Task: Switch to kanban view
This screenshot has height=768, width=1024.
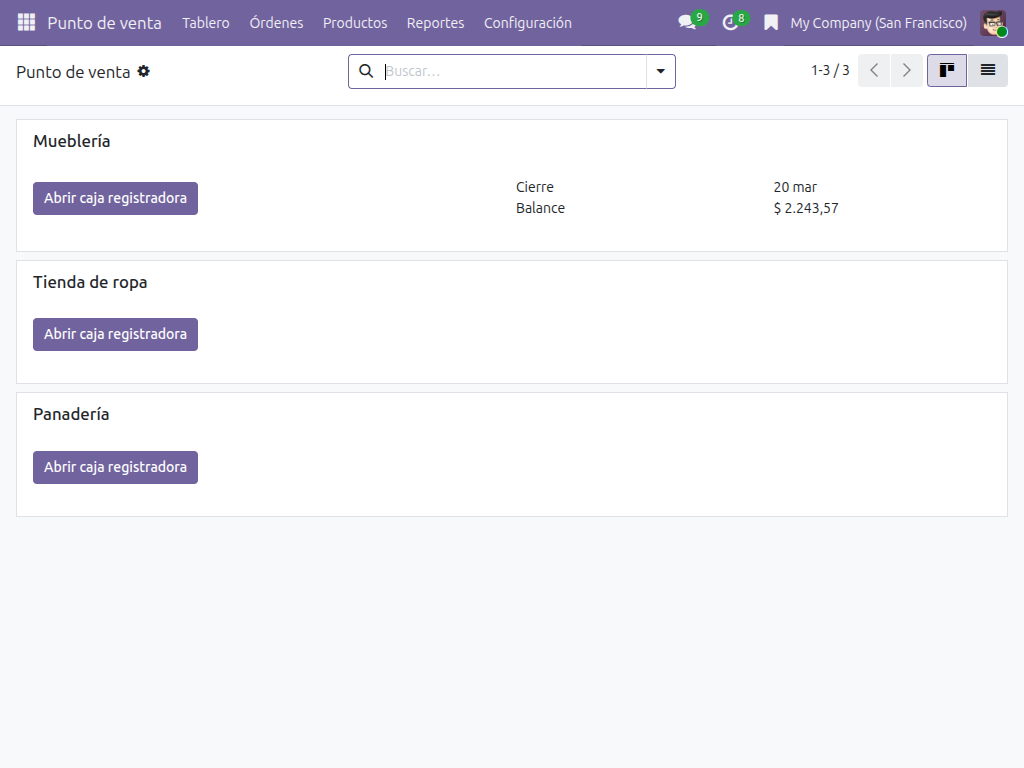Action: [946, 71]
